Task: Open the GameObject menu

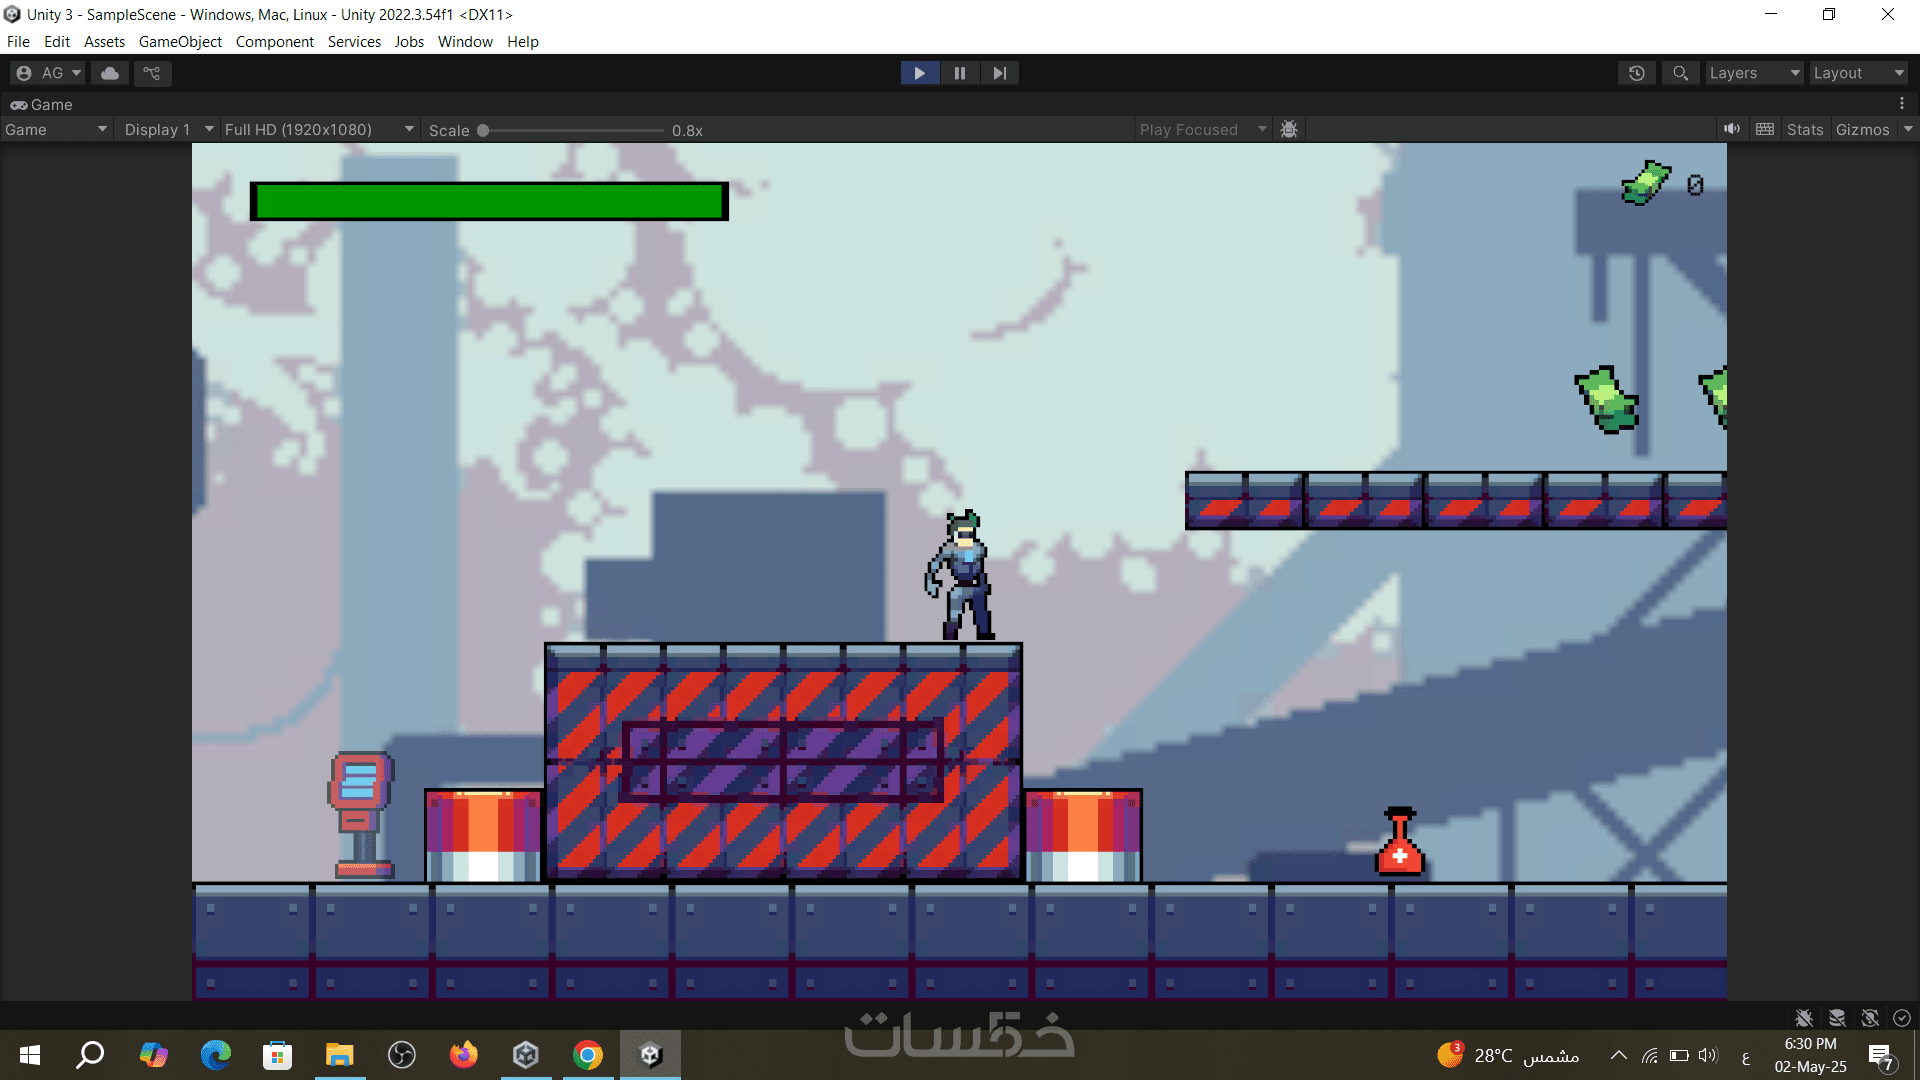Action: 180,42
